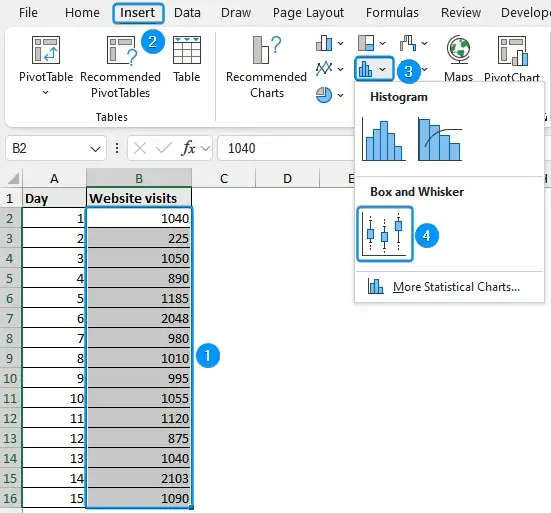Select column B header
Screen dimensions: 551x513
click(x=139, y=178)
